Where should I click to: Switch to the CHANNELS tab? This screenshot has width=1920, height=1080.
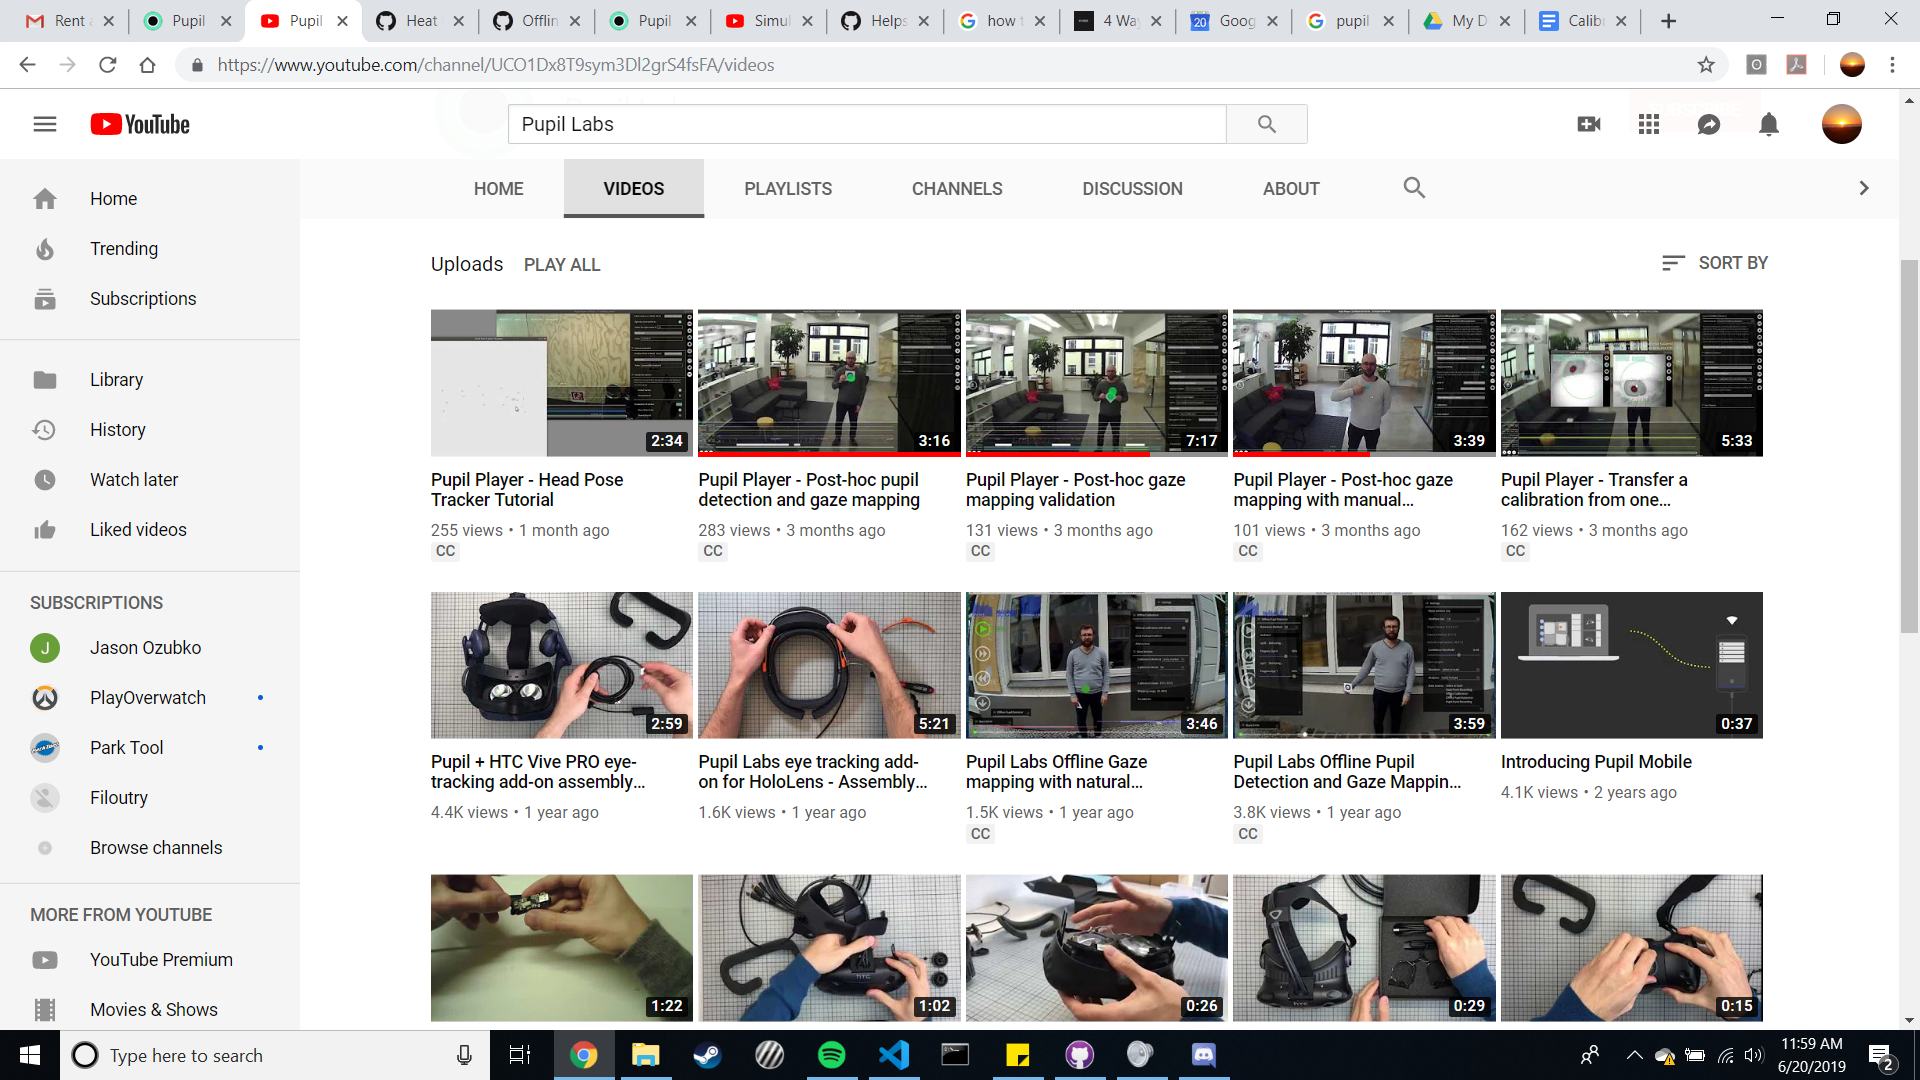pyautogui.click(x=957, y=189)
